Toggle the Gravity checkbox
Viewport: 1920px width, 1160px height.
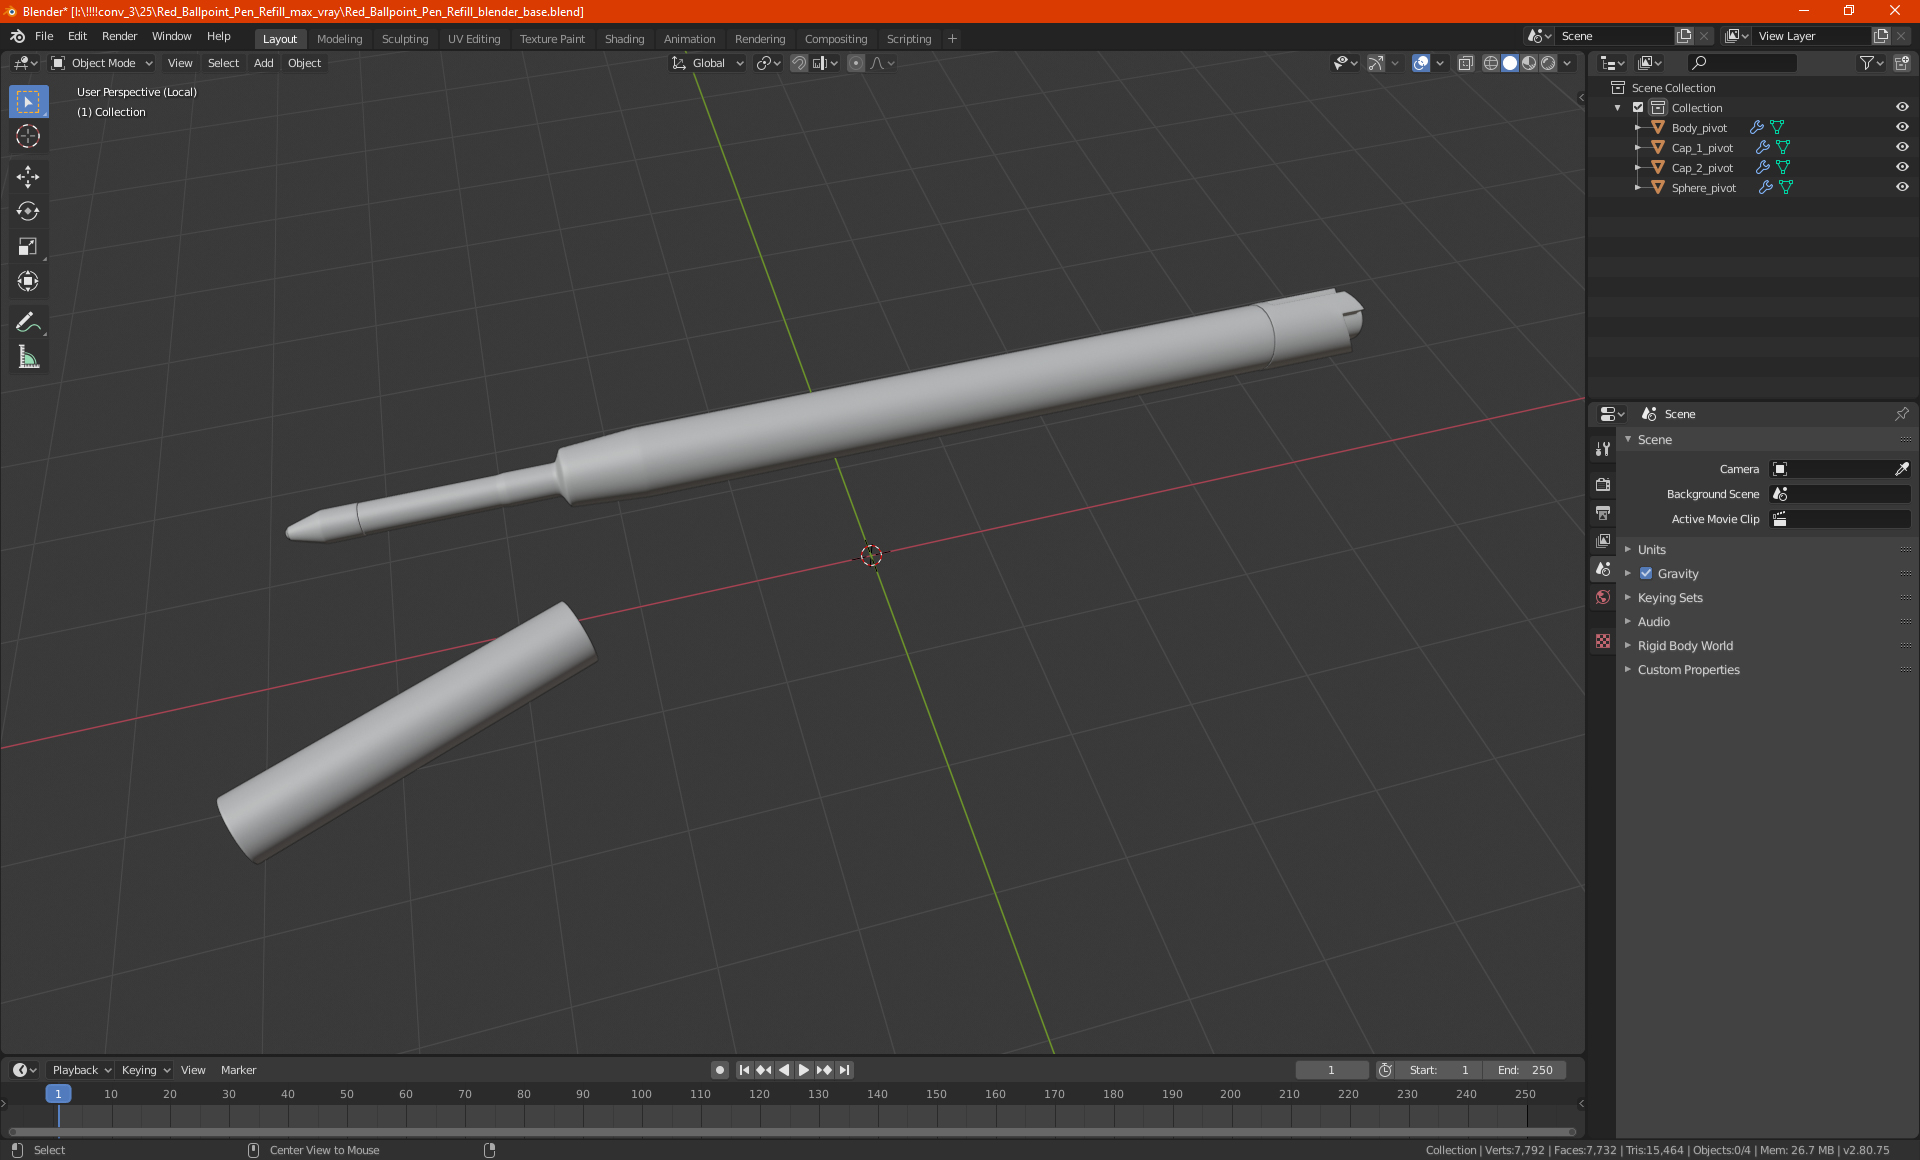[1646, 574]
